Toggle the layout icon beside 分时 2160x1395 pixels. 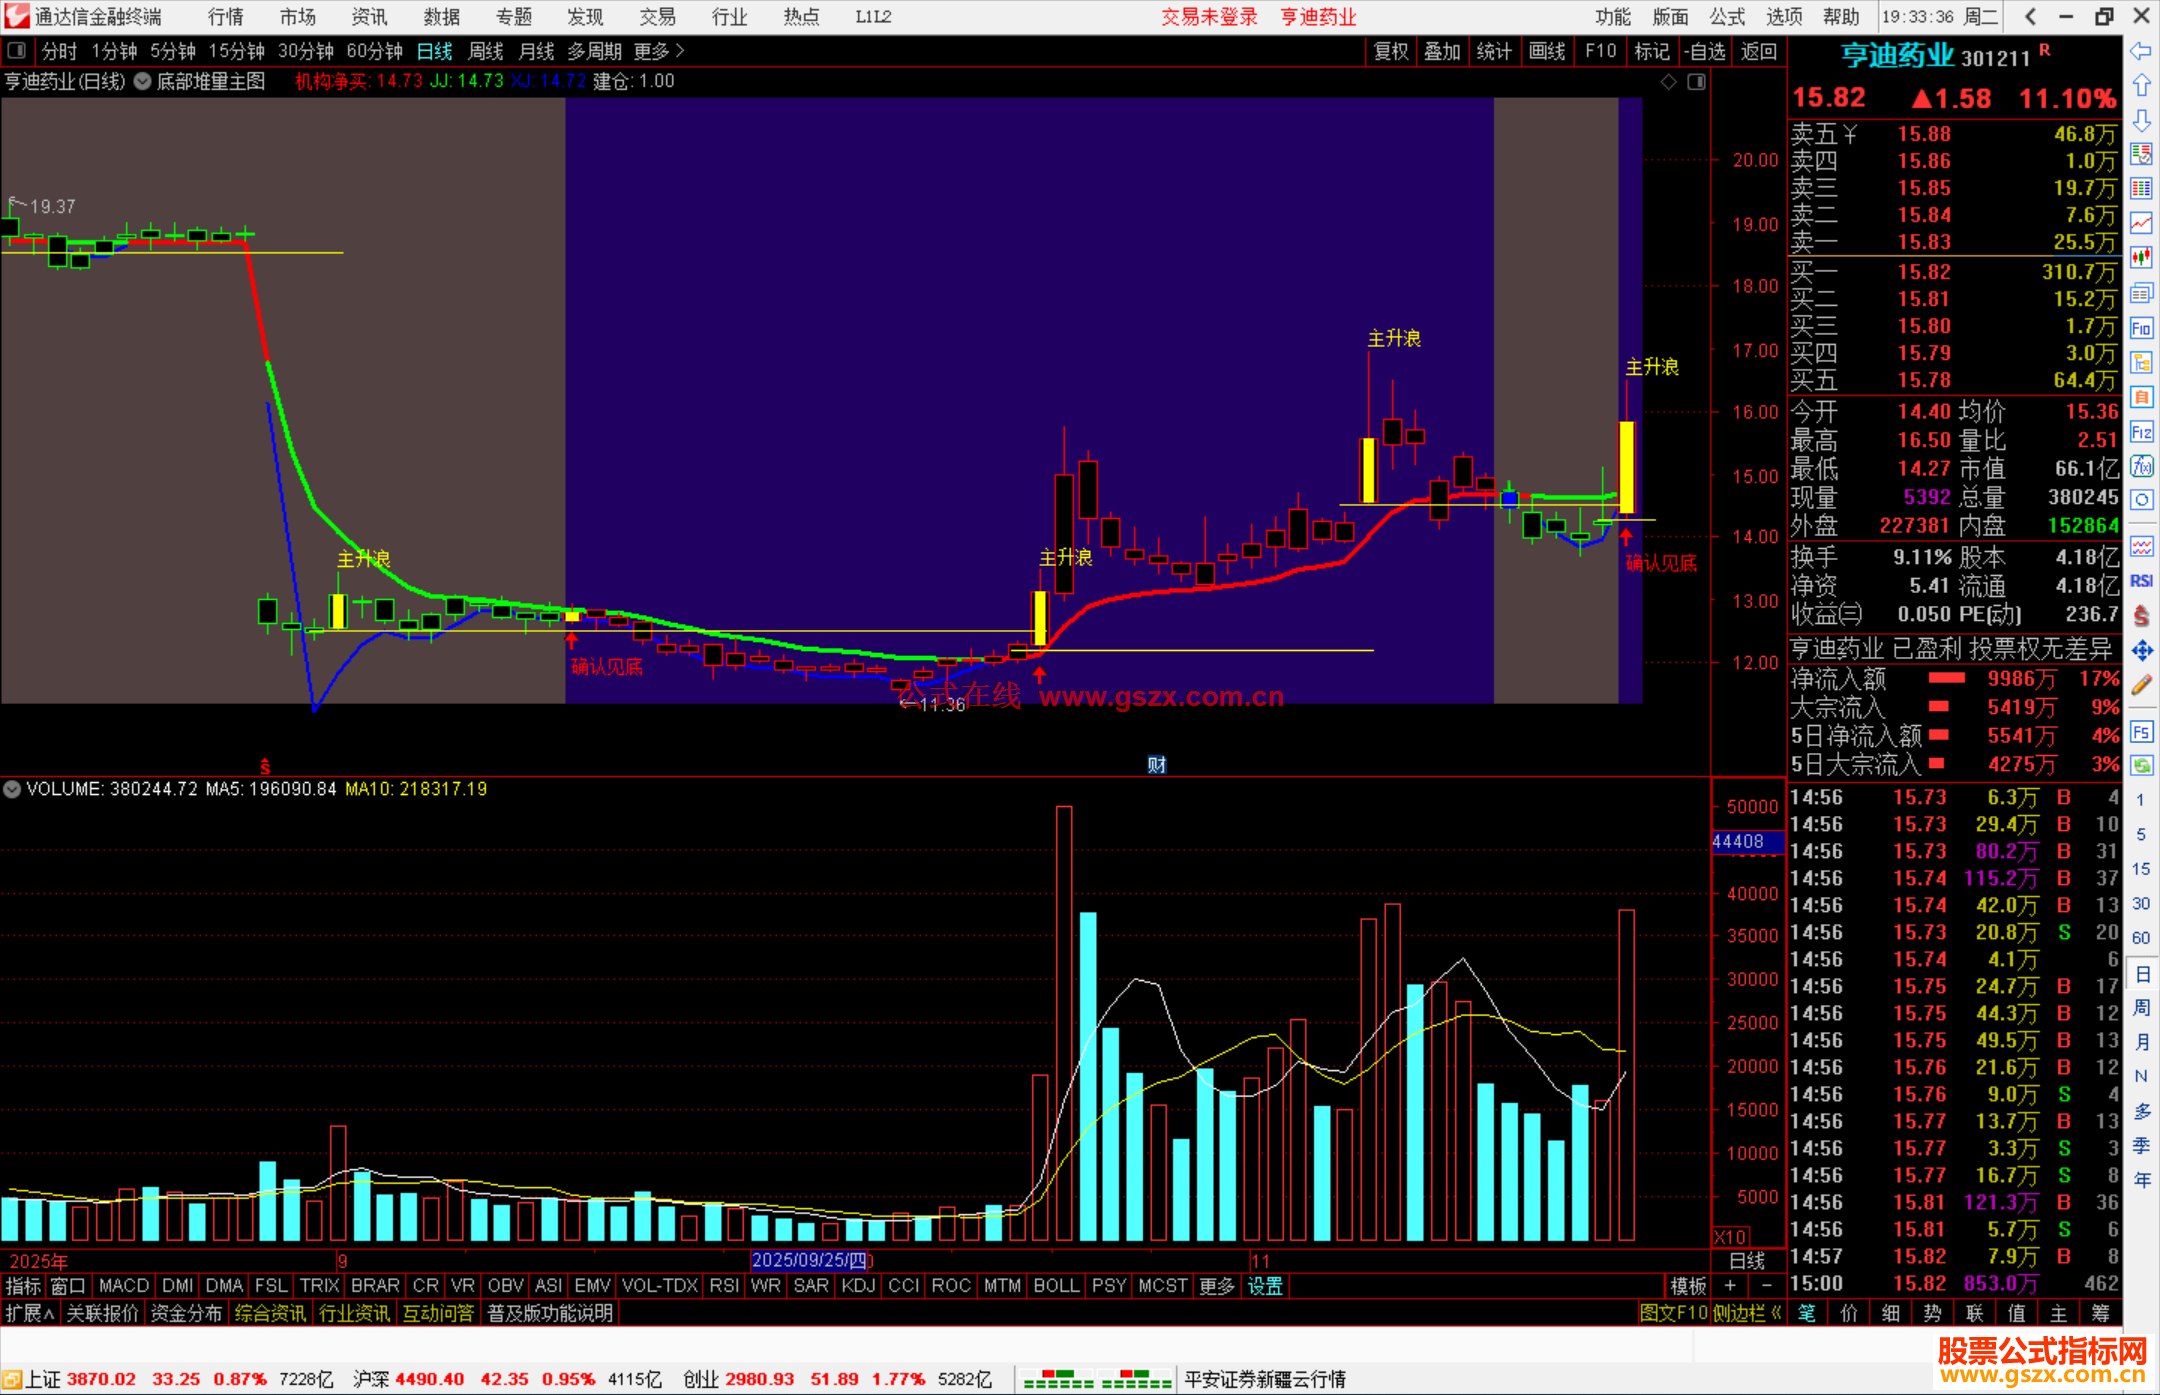coord(17,51)
